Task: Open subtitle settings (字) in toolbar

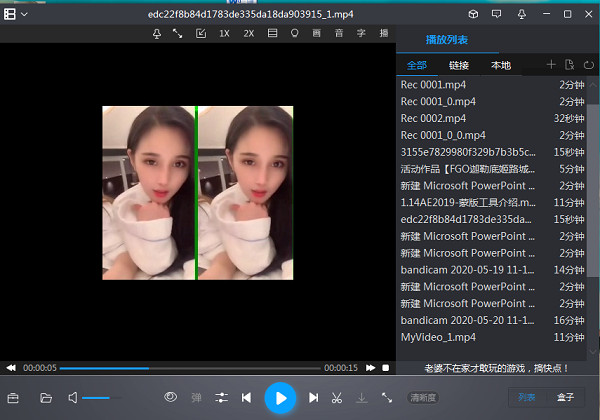Action: coord(361,33)
